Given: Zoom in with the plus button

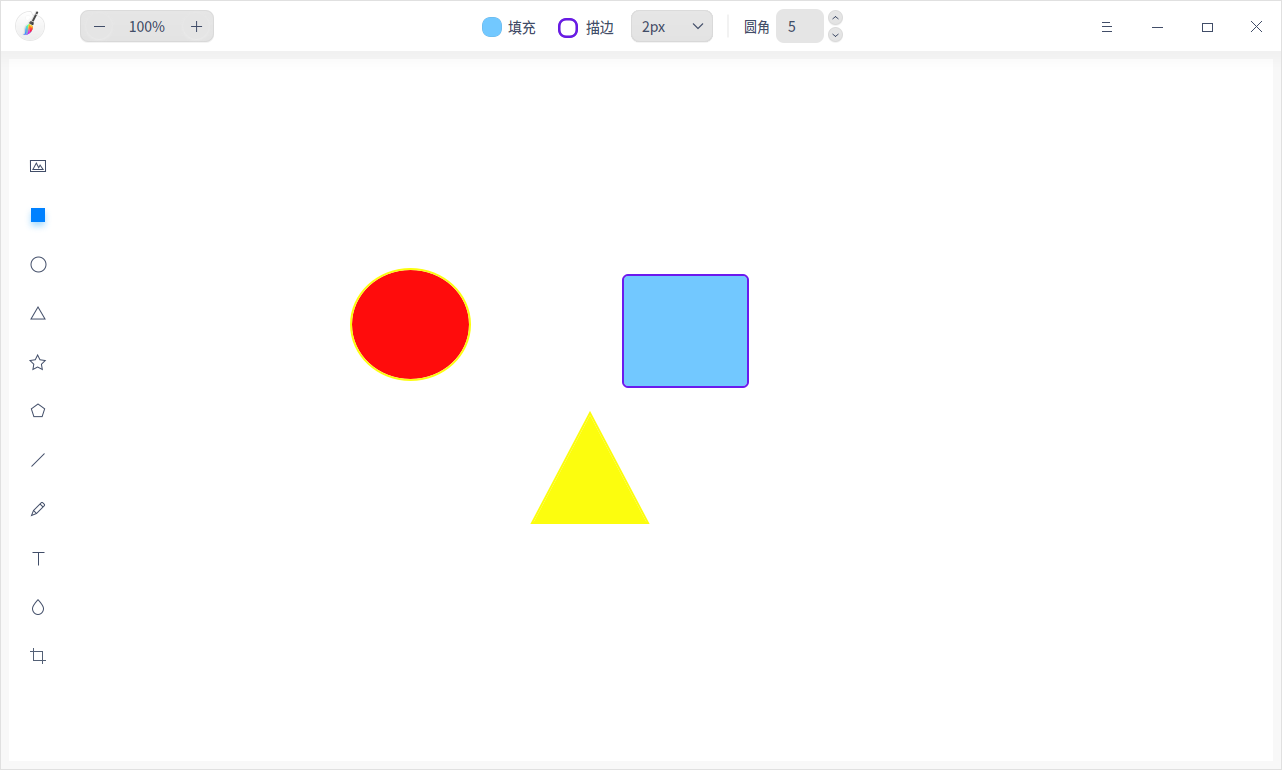Looking at the screenshot, I should tap(196, 26).
